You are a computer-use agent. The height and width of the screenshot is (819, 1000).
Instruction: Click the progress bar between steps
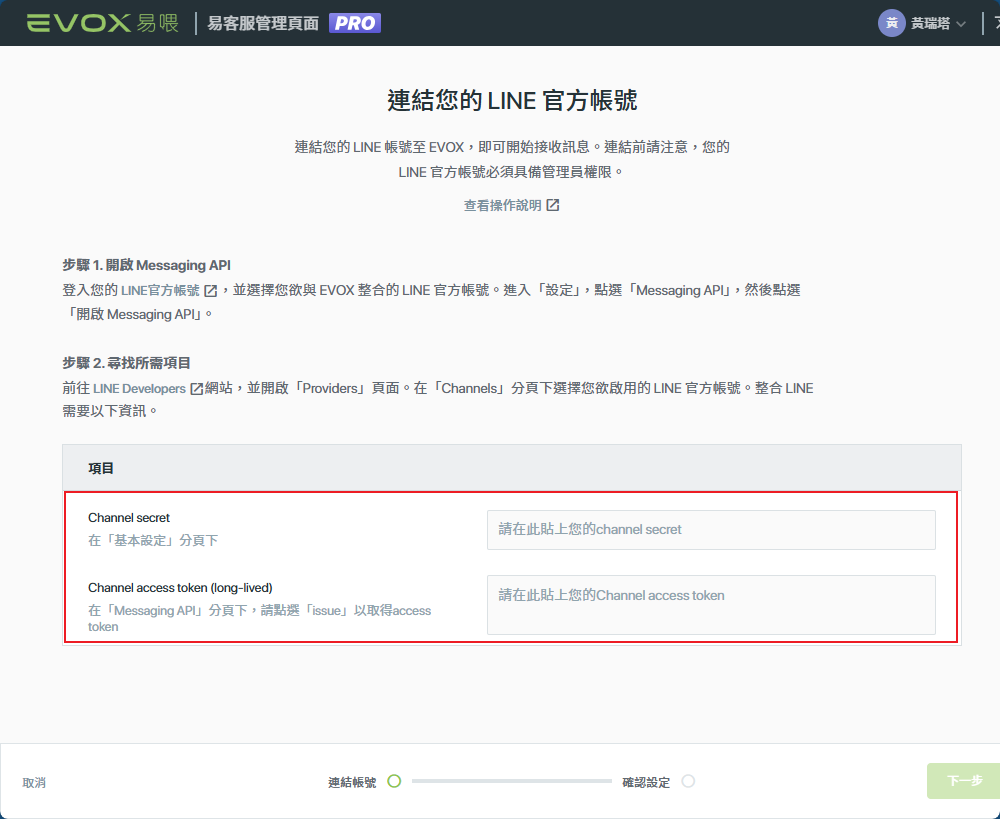tap(511, 781)
